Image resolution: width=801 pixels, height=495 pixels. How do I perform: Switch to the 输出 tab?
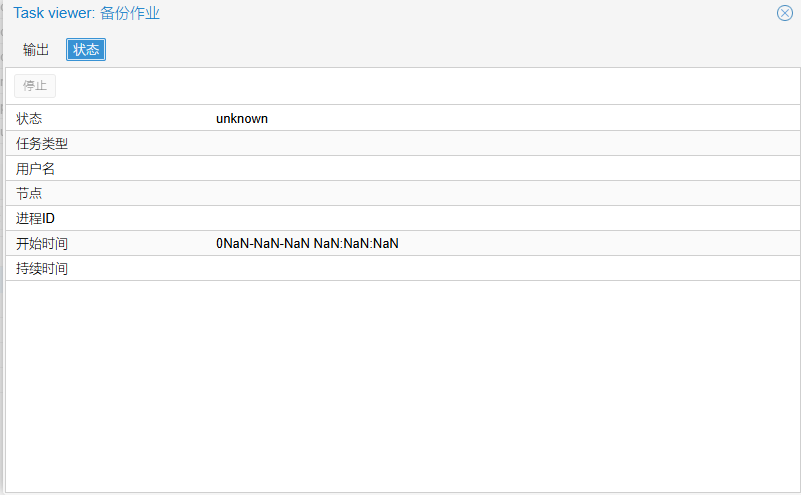tap(36, 50)
